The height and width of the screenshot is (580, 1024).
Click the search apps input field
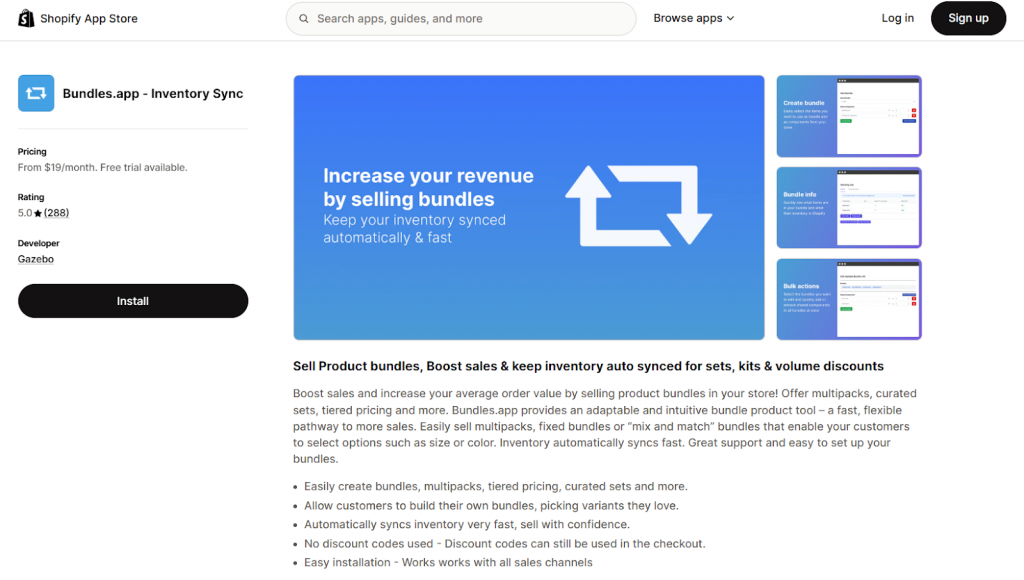coord(460,18)
